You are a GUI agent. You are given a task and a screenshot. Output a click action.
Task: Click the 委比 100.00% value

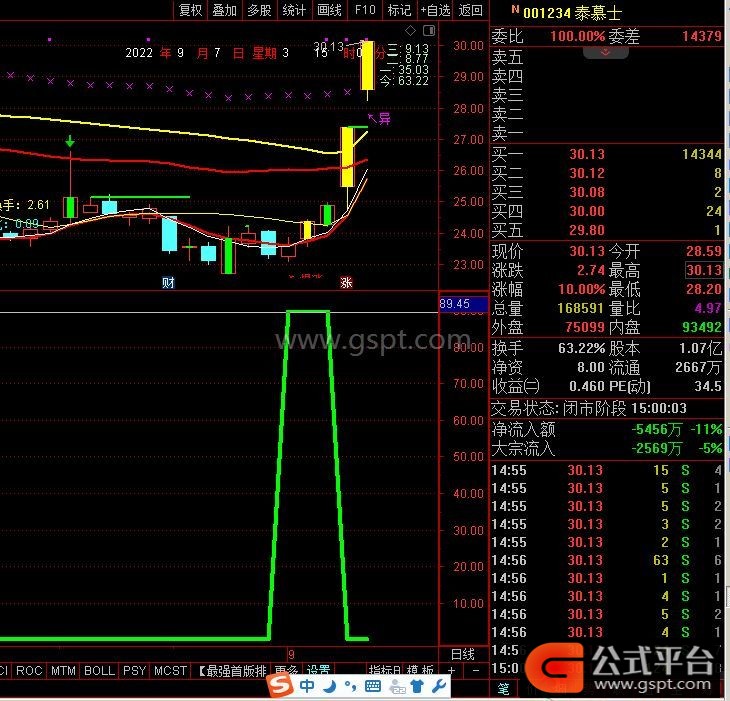point(577,36)
